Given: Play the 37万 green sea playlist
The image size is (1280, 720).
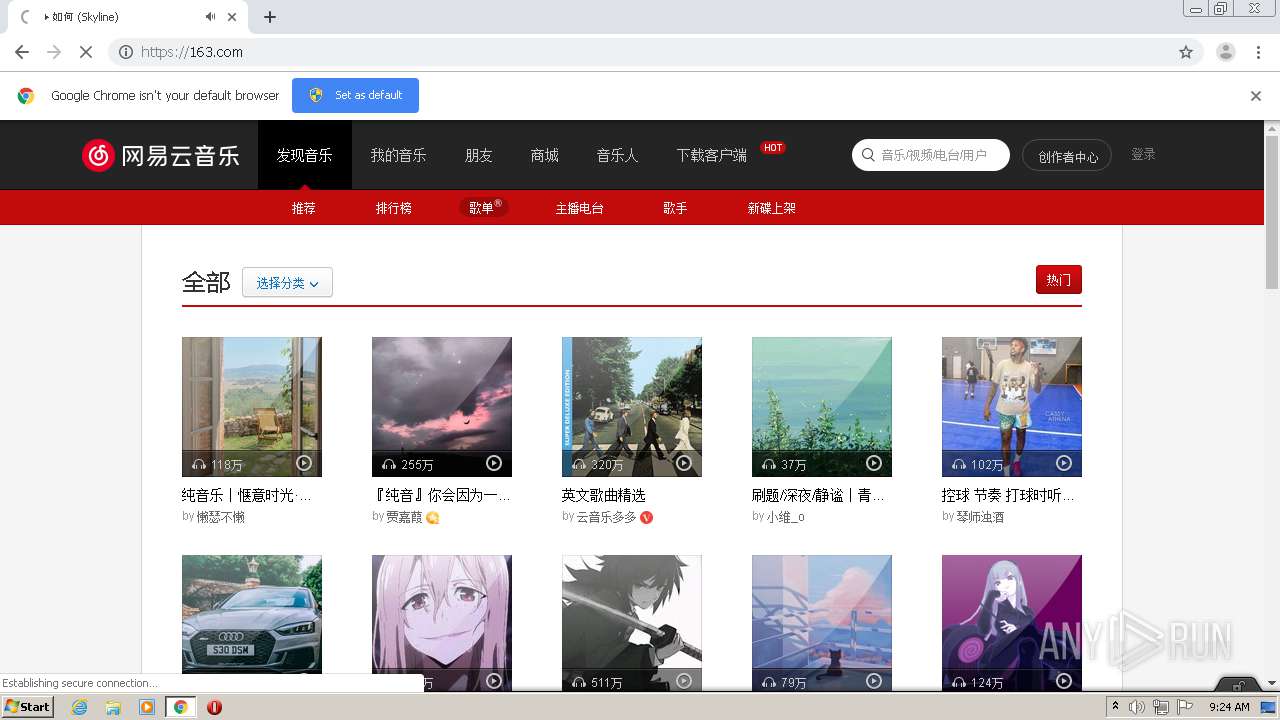Looking at the screenshot, I should pos(874,463).
